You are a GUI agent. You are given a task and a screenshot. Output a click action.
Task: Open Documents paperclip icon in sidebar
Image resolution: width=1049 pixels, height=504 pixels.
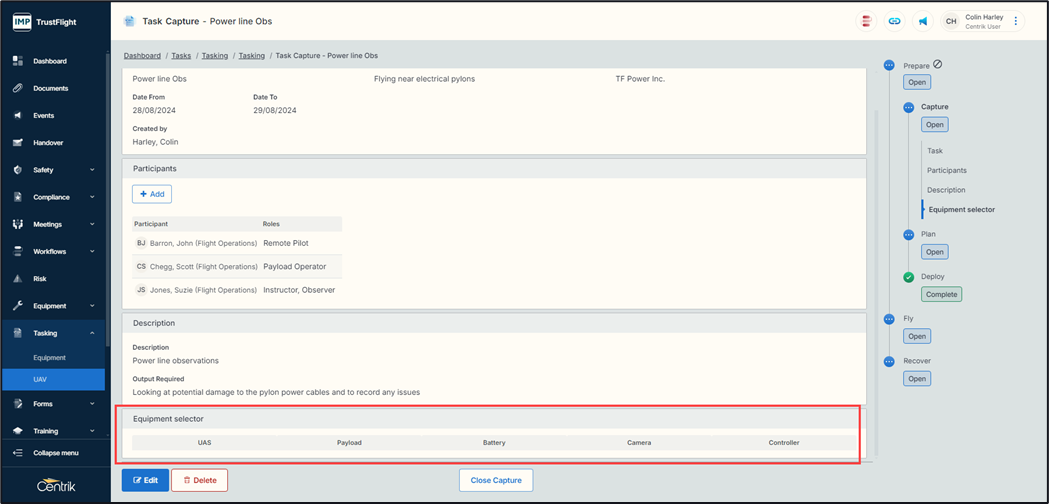coord(18,88)
